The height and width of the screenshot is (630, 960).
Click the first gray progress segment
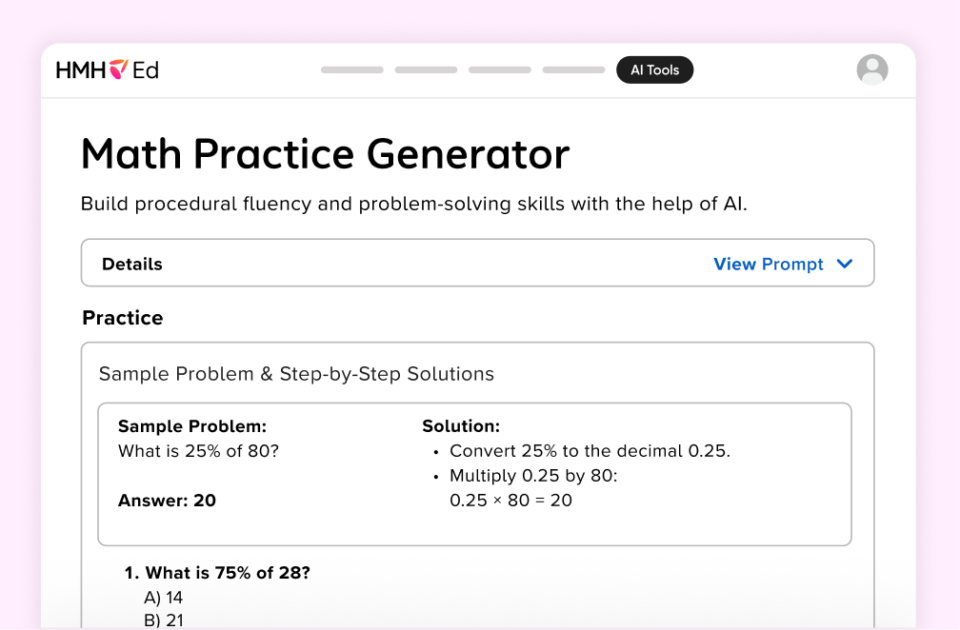(x=351, y=70)
